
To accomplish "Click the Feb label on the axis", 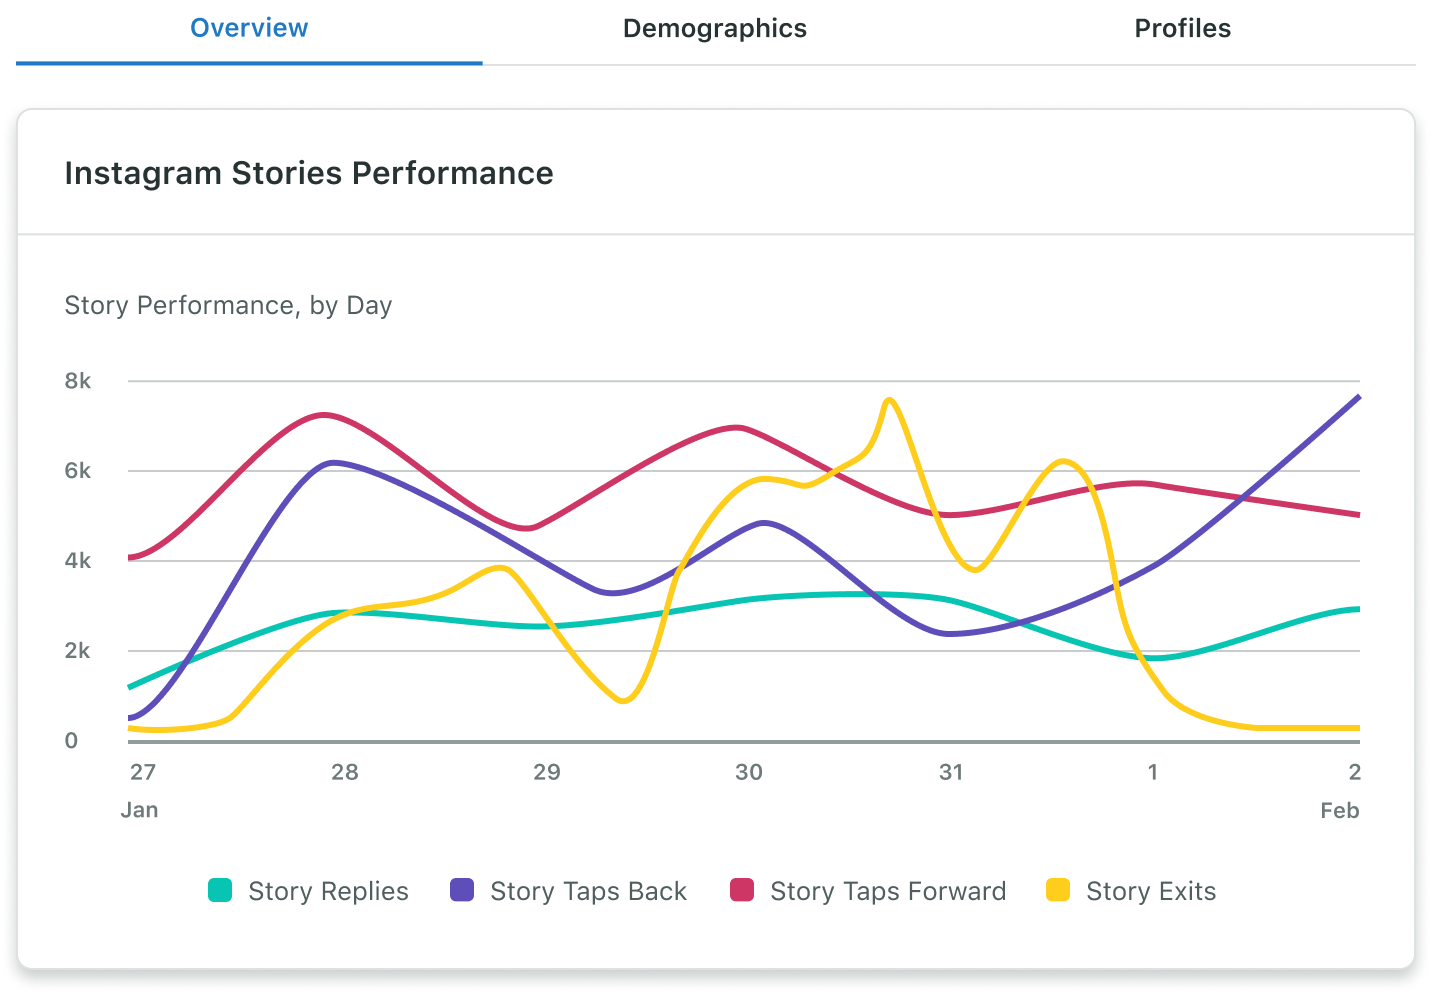I will point(1340,810).
